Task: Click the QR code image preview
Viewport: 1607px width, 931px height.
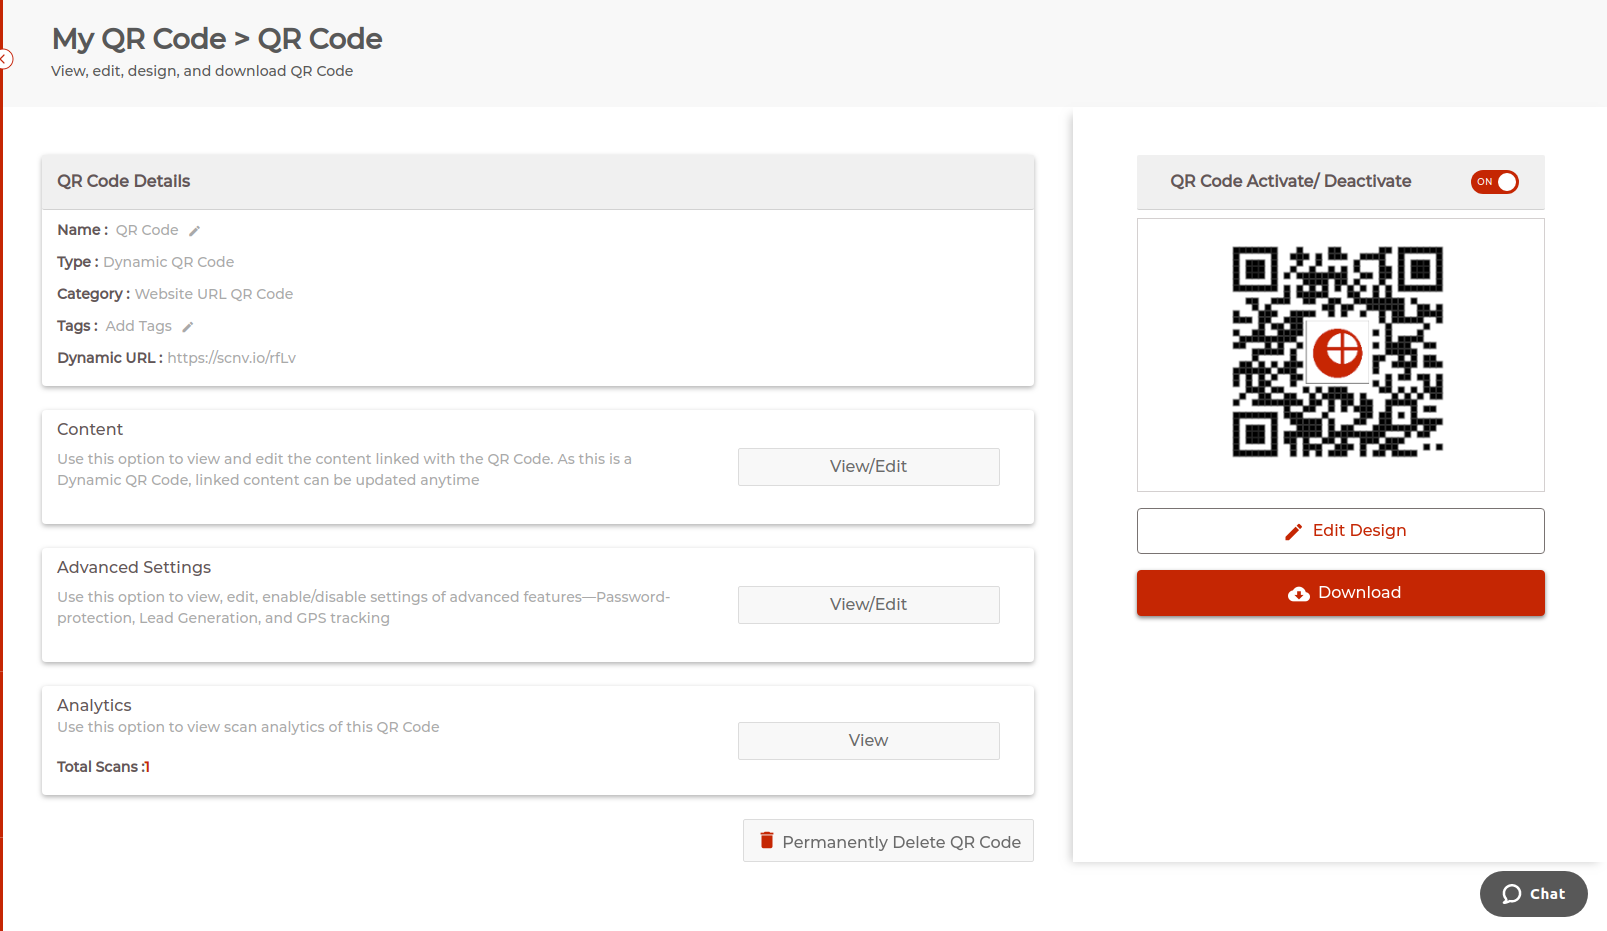Action: click(1338, 352)
